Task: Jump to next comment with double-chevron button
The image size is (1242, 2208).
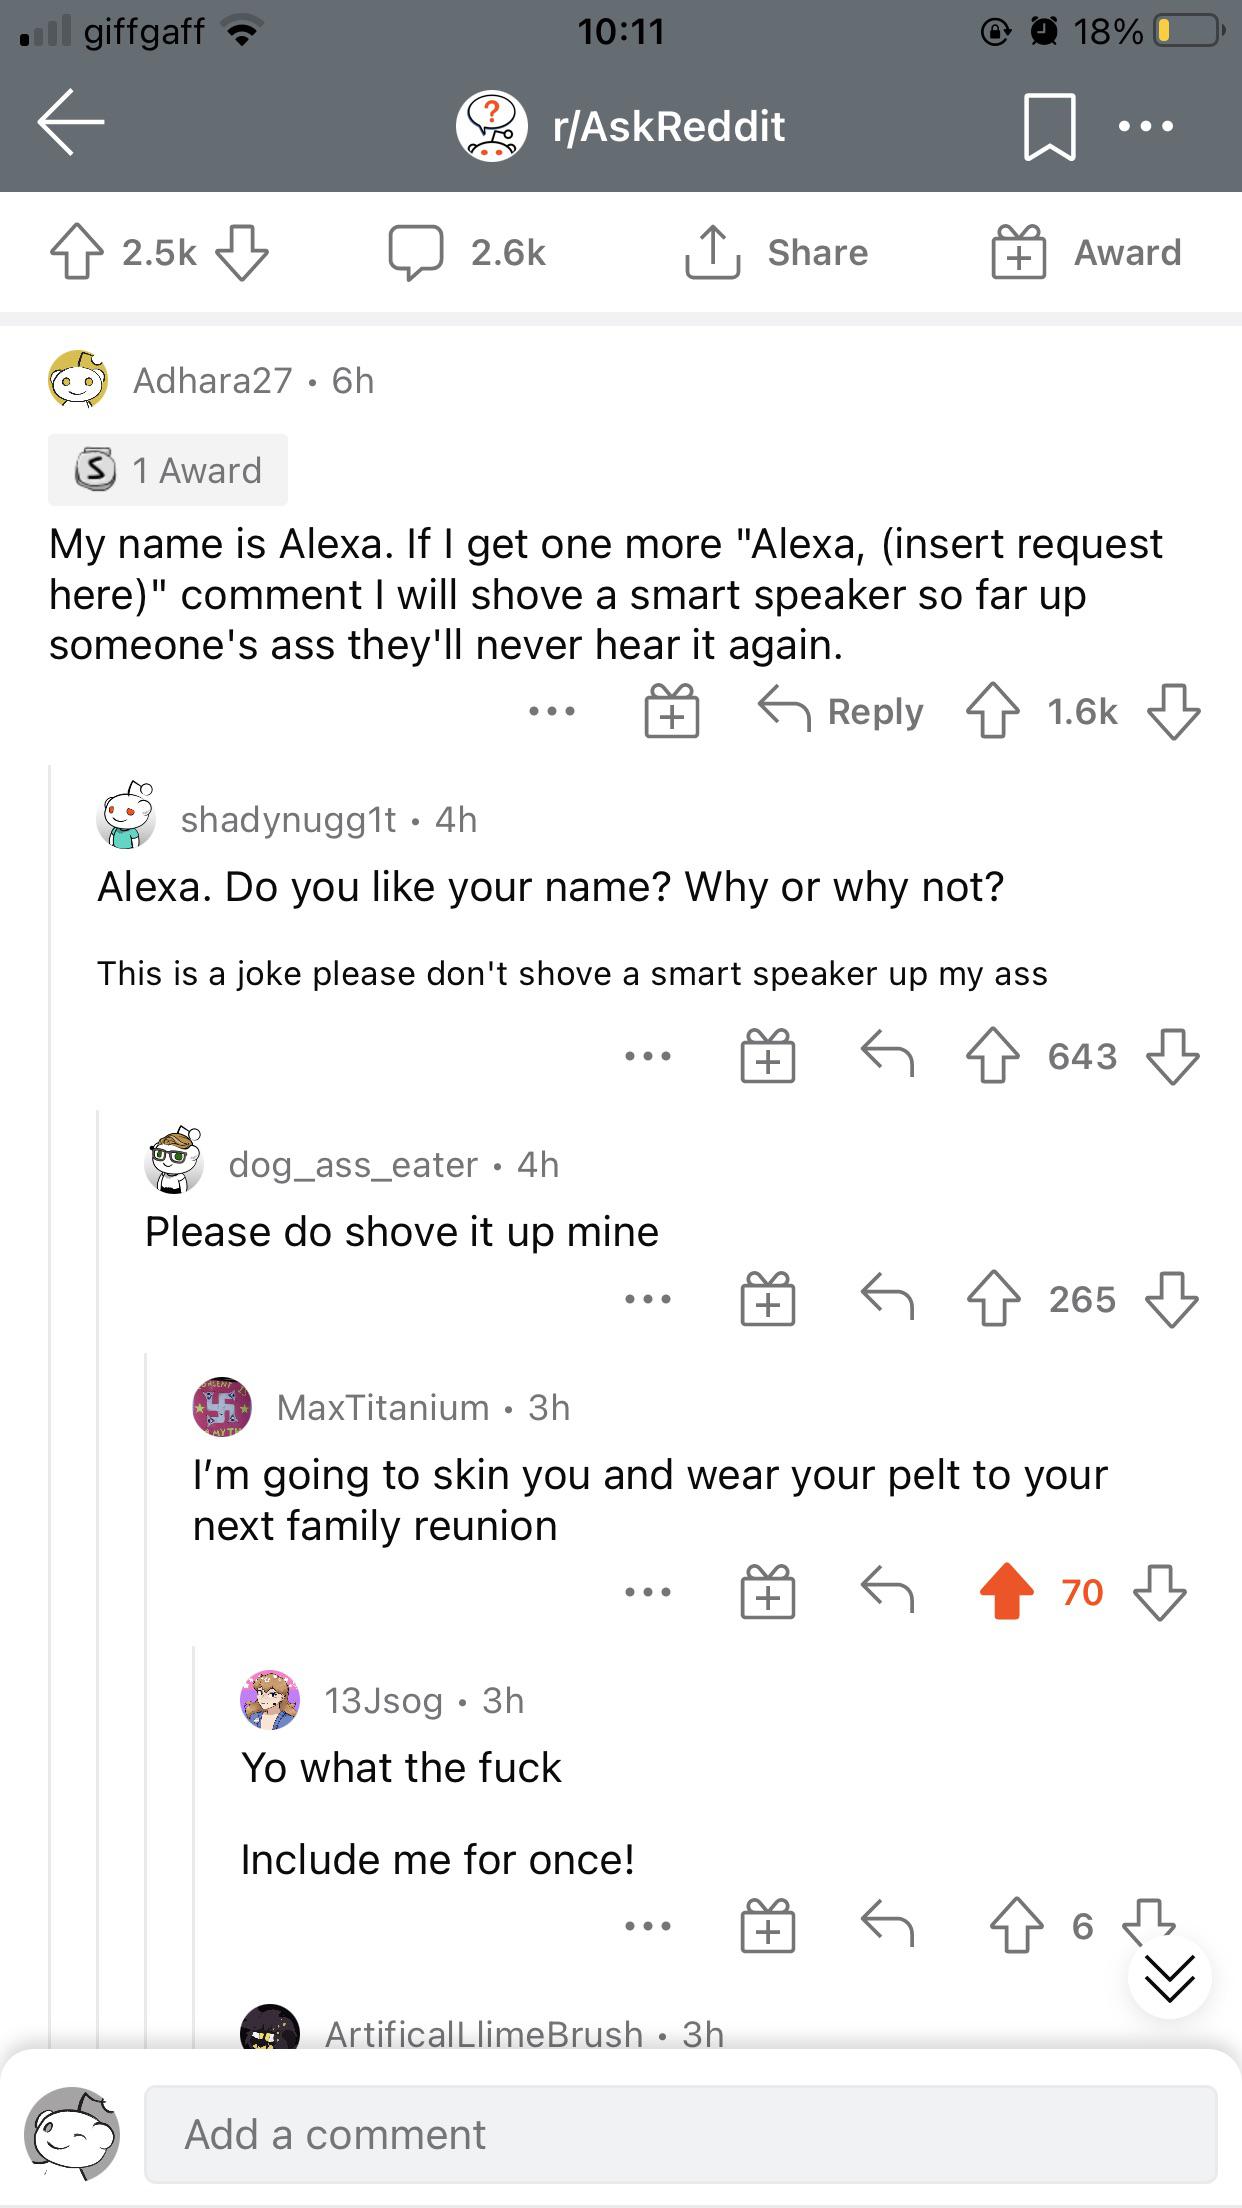Action: point(1169,1977)
